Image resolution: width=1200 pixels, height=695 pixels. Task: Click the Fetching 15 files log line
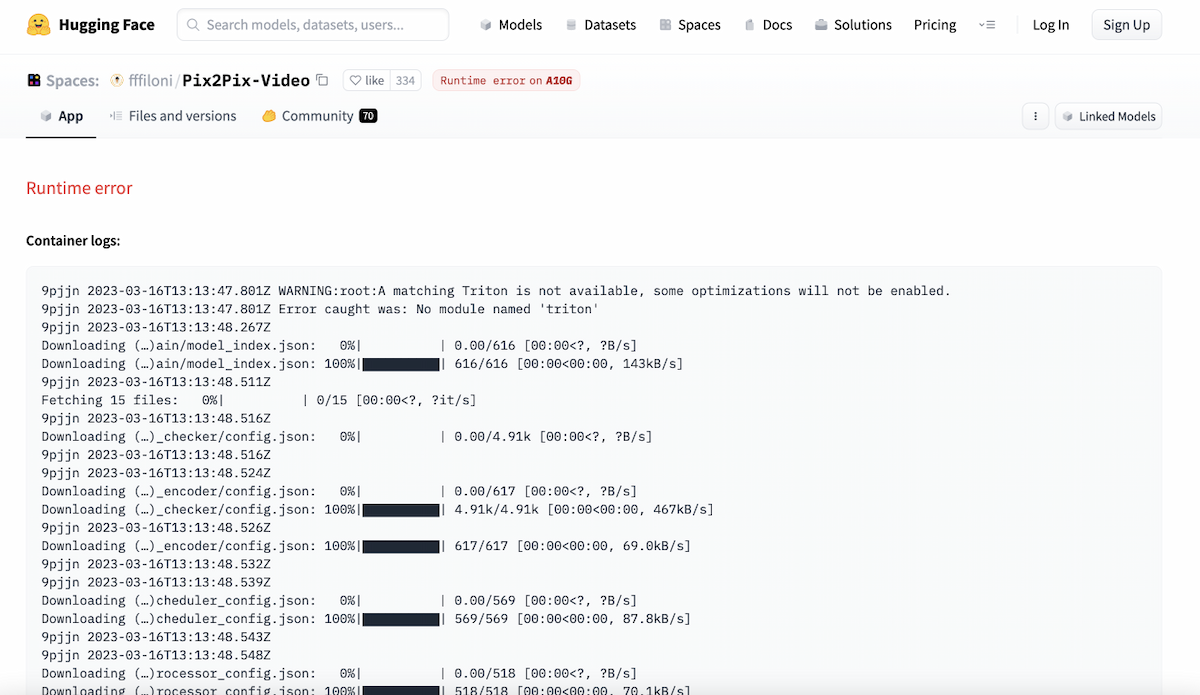pyautogui.click(x=259, y=400)
